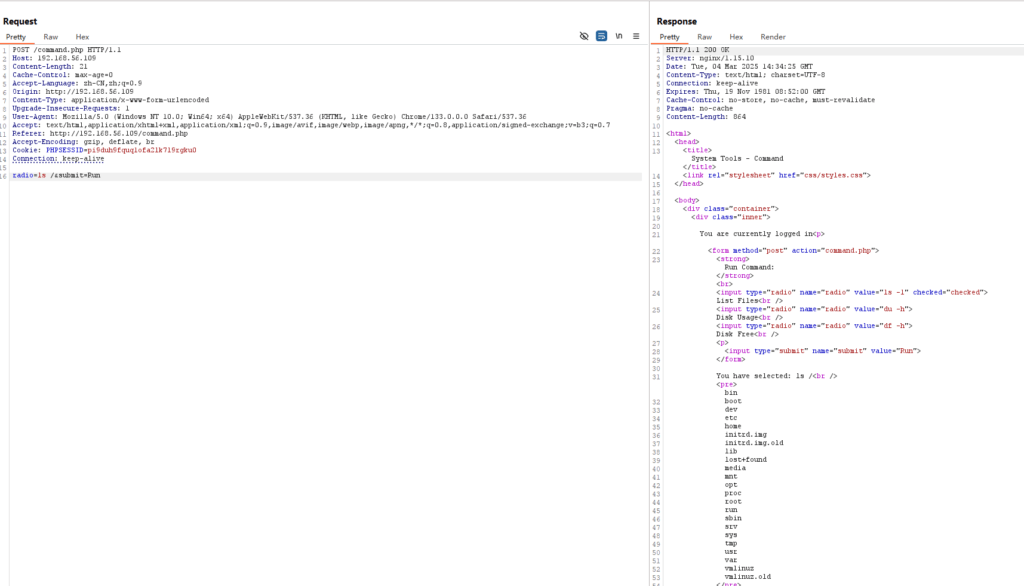Click the HTTP/1.1 200 OK status line
Viewport: 1024px width, 586px height.
point(697,50)
